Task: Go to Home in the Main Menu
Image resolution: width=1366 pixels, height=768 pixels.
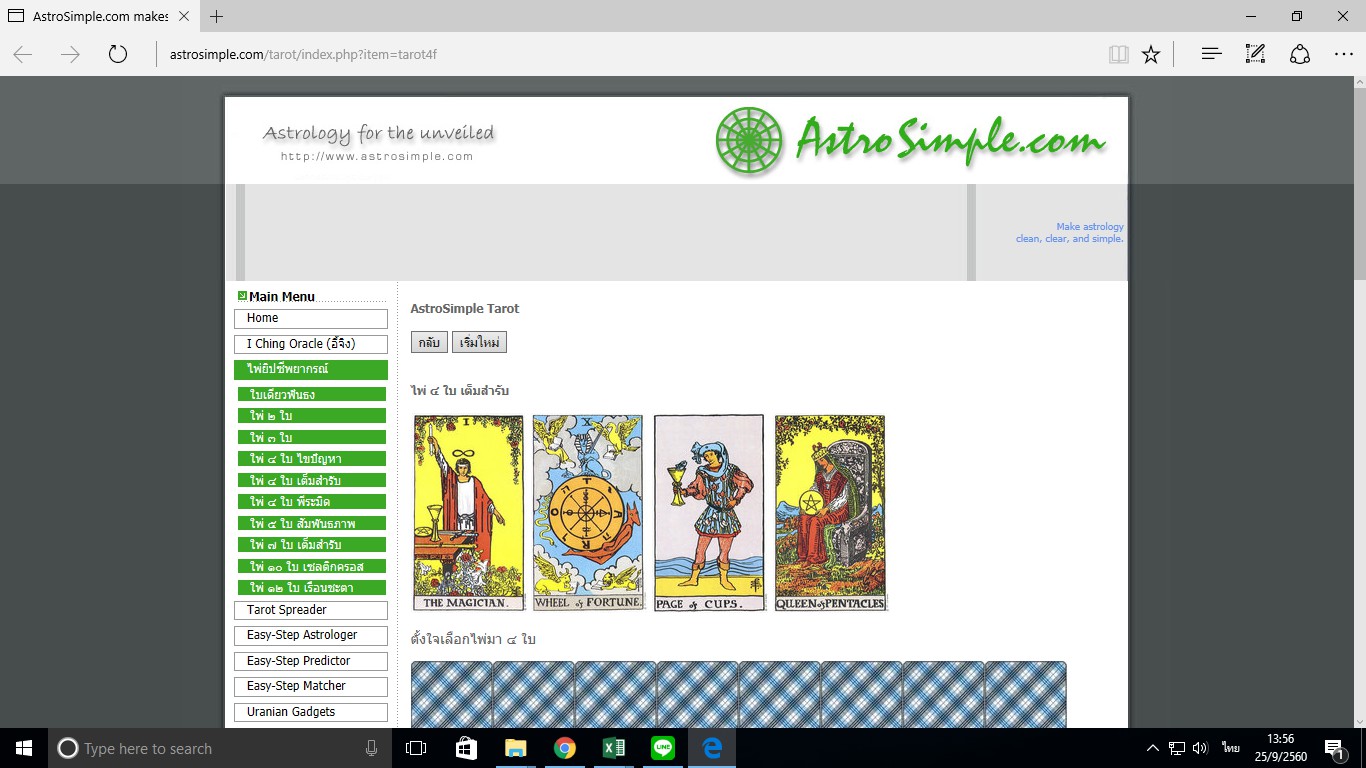Action: point(311,318)
